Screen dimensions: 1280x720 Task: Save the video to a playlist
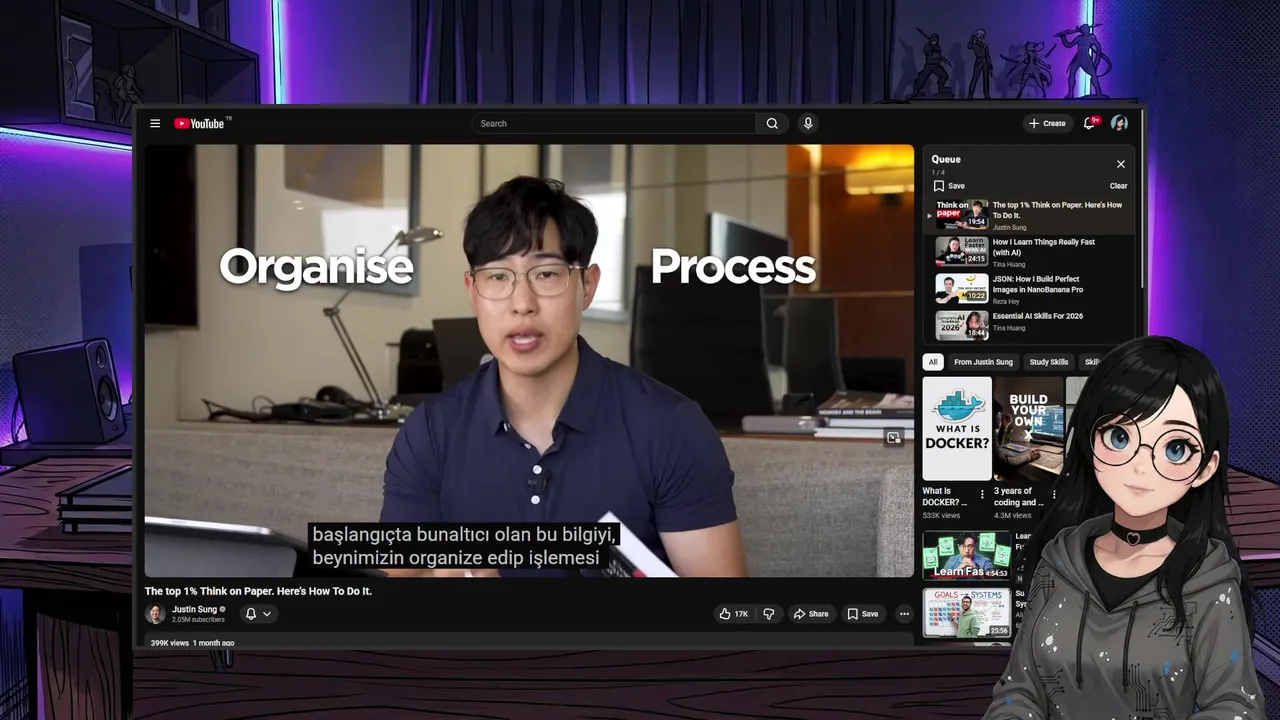pos(862,614)
